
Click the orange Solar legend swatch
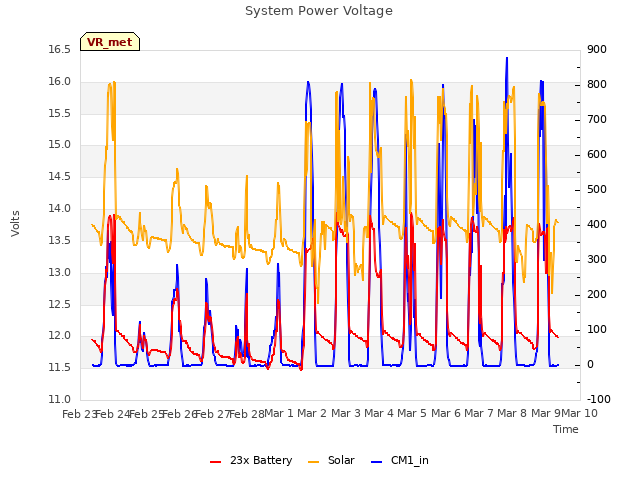(313, 462)
